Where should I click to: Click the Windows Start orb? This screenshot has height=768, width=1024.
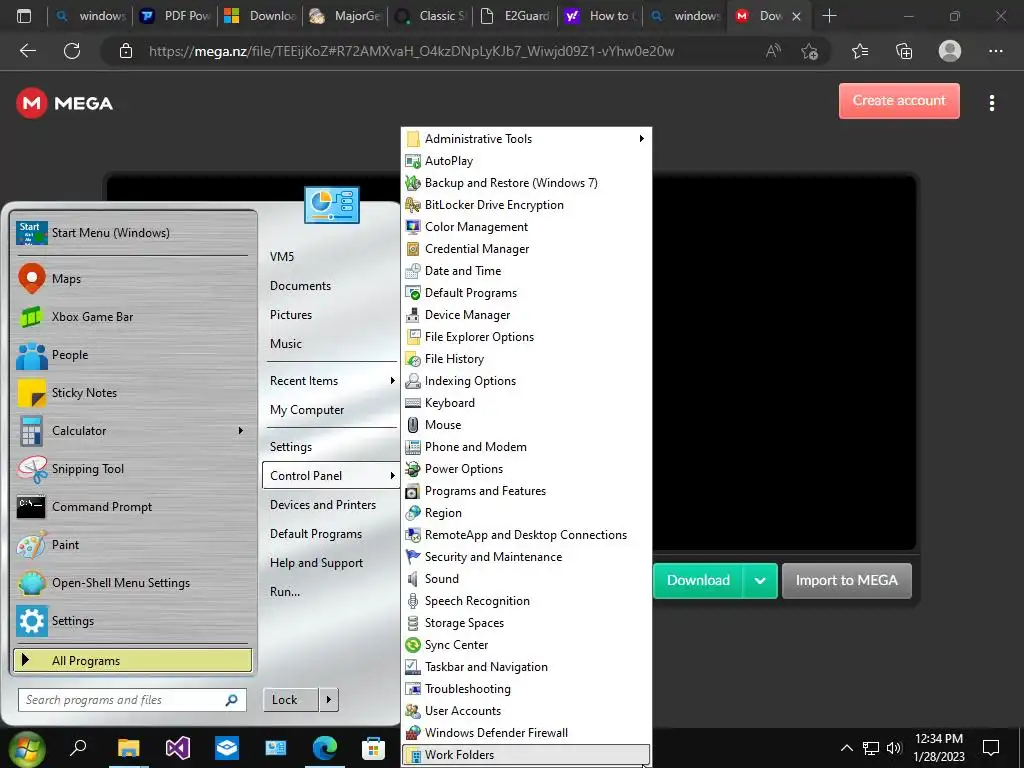(x=27, y=748)
